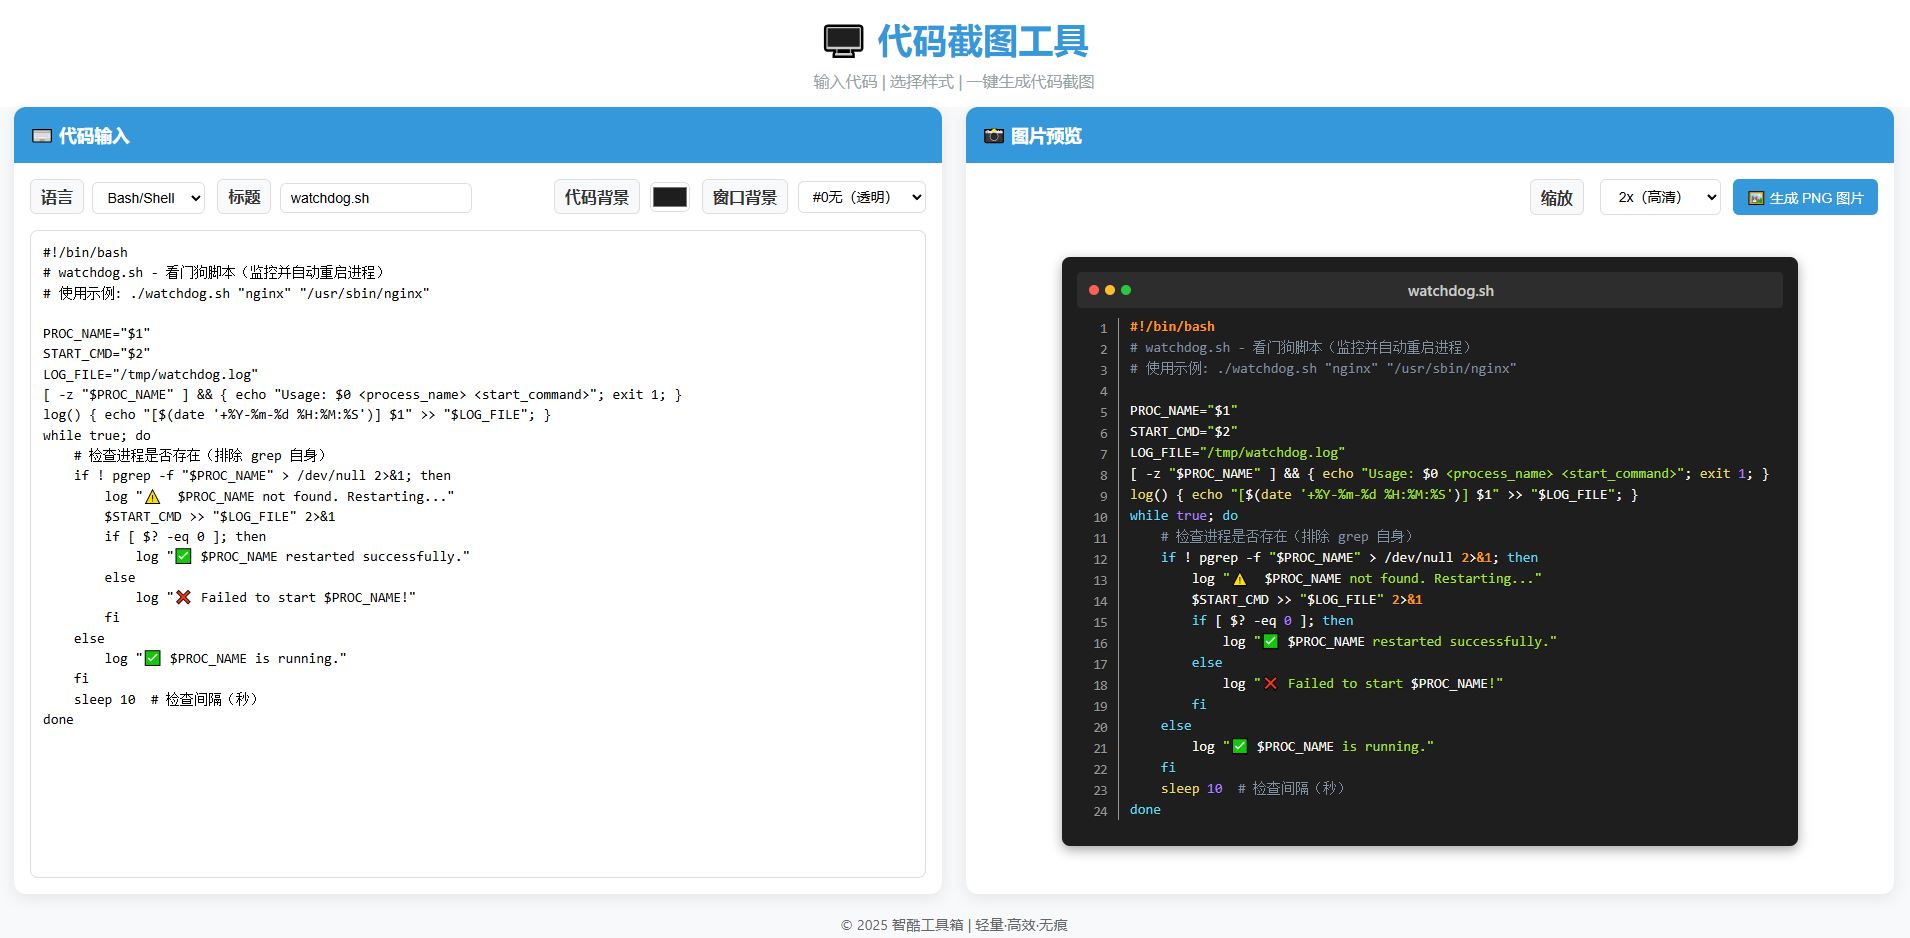Screen dimensions: 1910x938
Task: Click the 图片预览 panel heading
Action: pos(1046,136)
